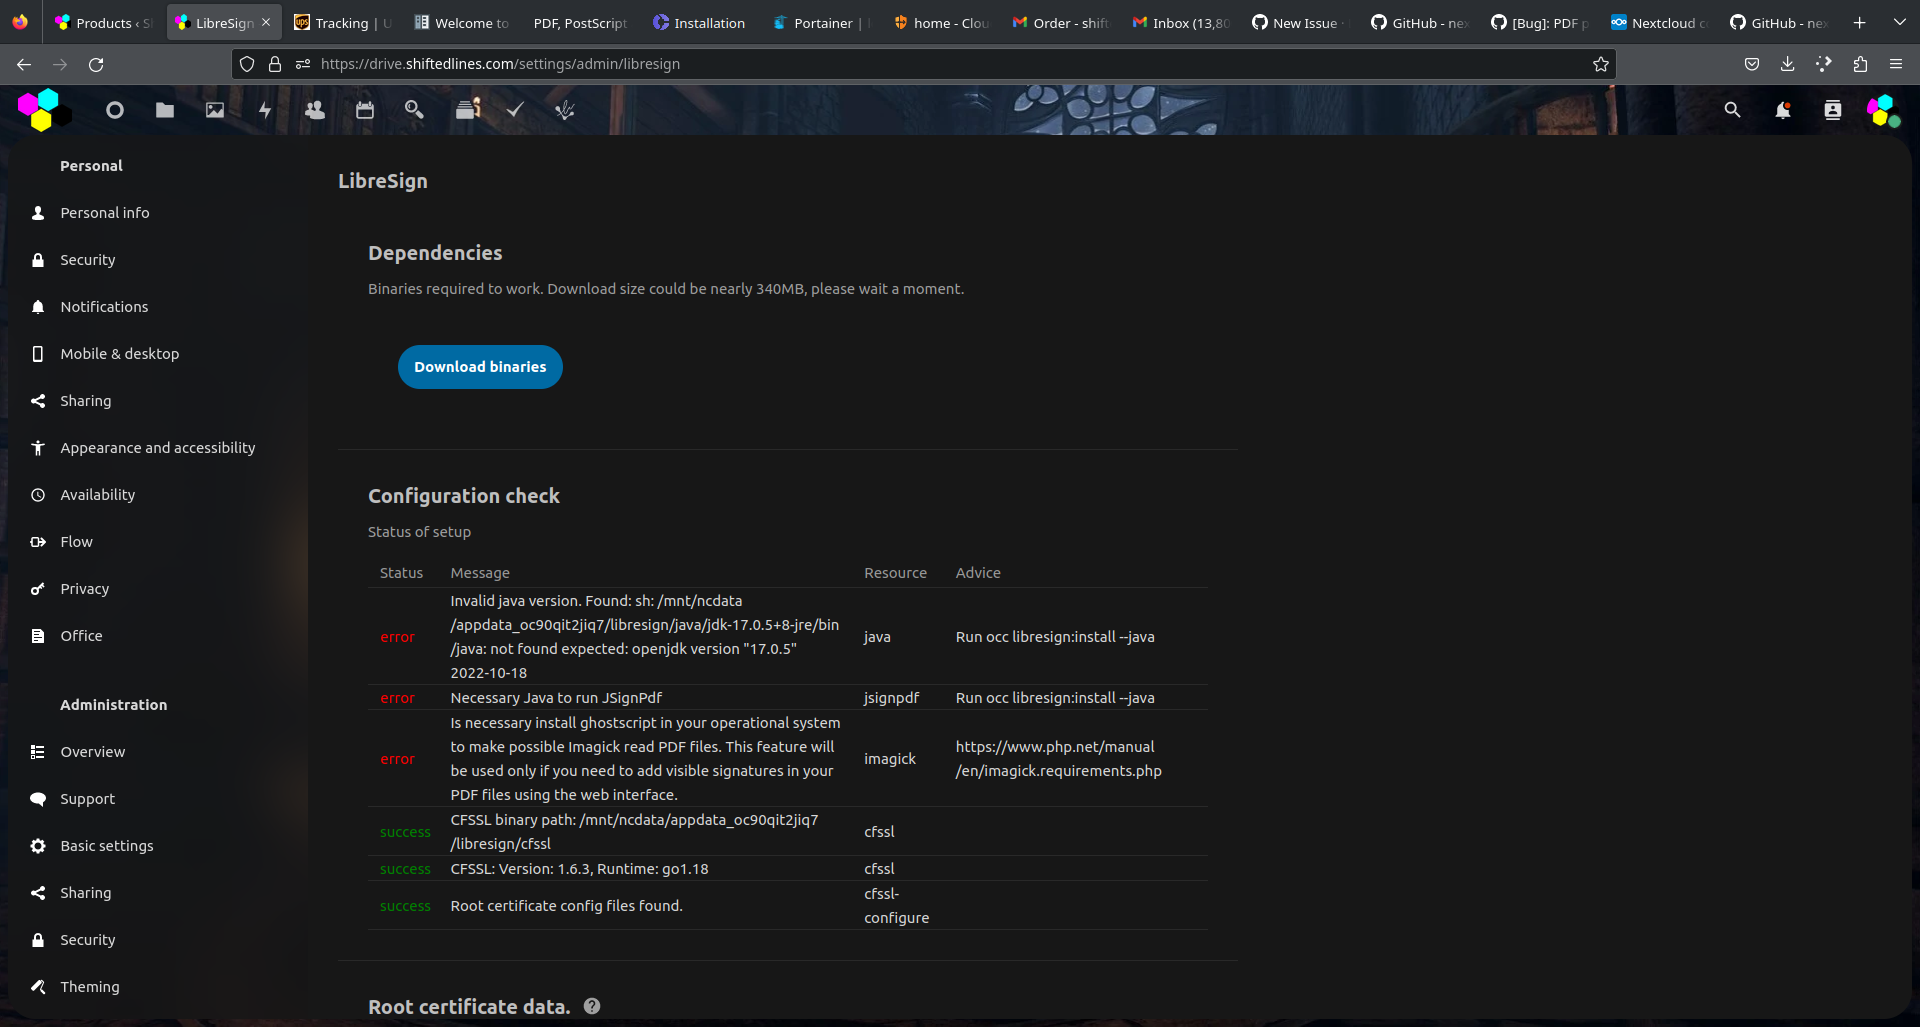Open the LibreSign signature icon in the top bar
The width and height of the screenshot is (1920, 1027).
[x=564, y=110]
